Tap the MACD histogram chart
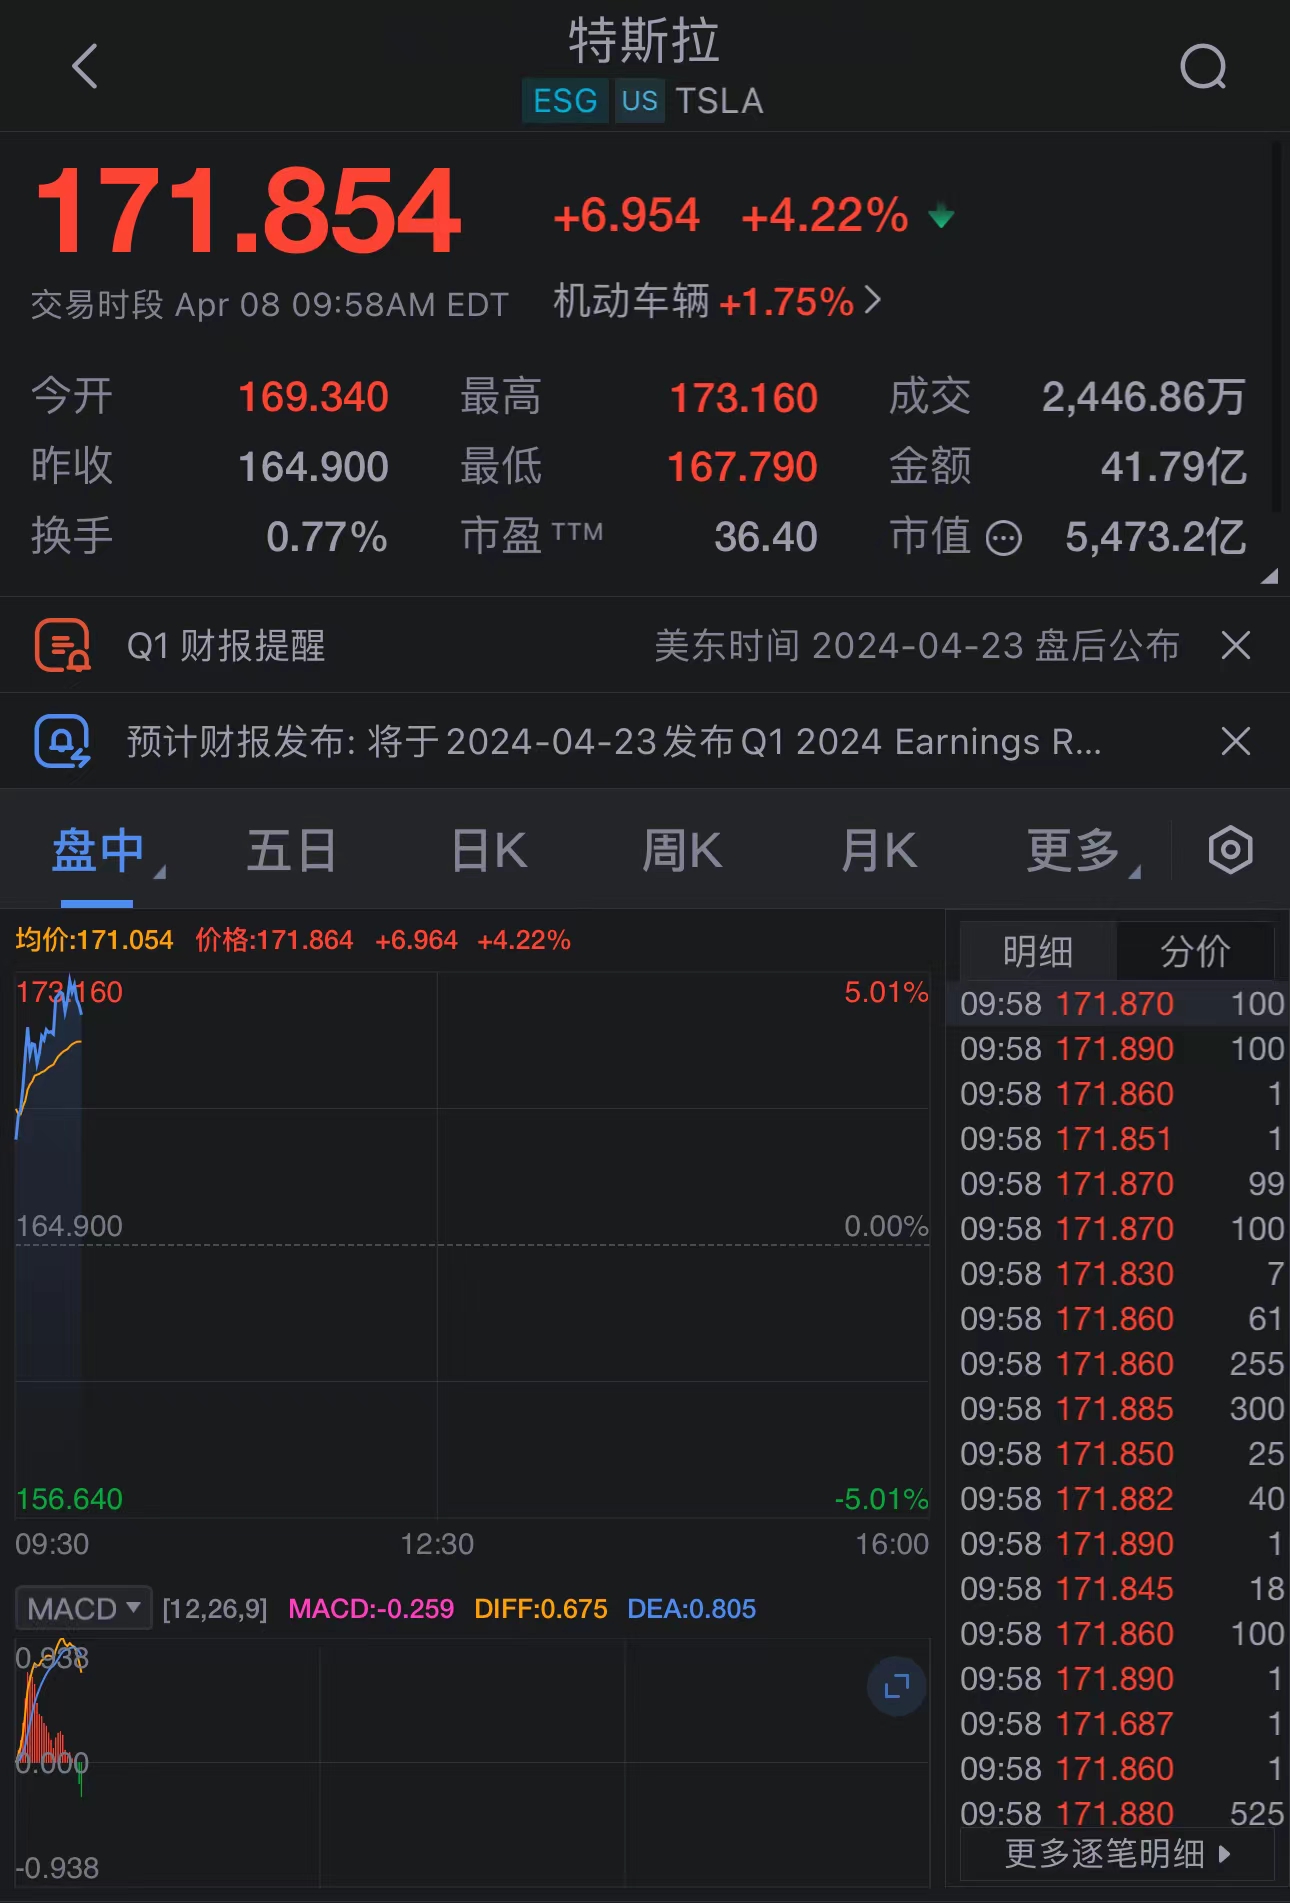The height and width of the screenshot is (1903, 1290). (472, 1762)
